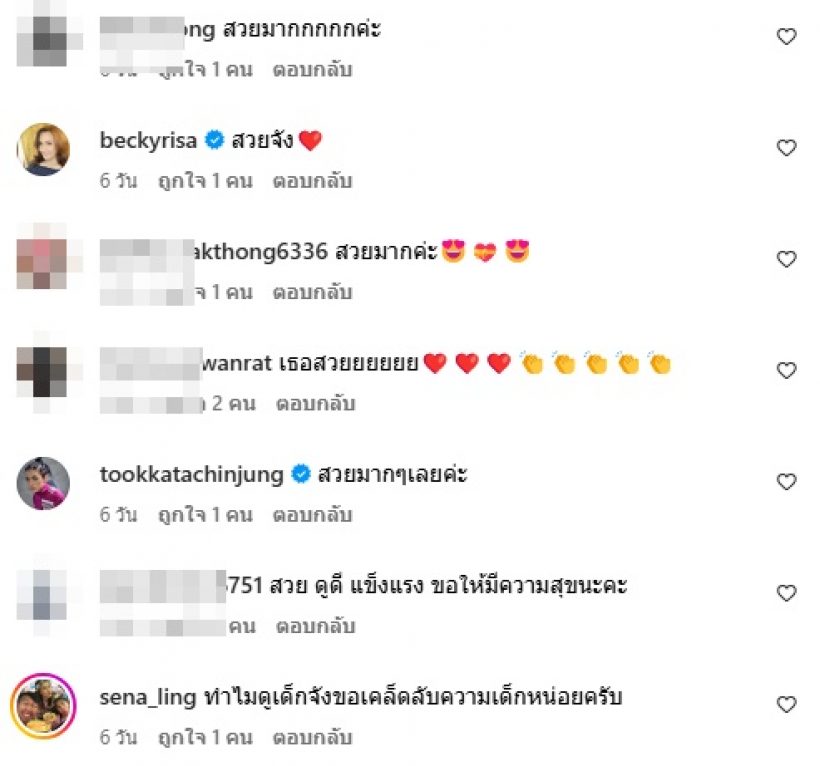Like tookkatachinjung's comment using the heart icon
The height and width of the screenshot is (766, 820).
[786, 482]
